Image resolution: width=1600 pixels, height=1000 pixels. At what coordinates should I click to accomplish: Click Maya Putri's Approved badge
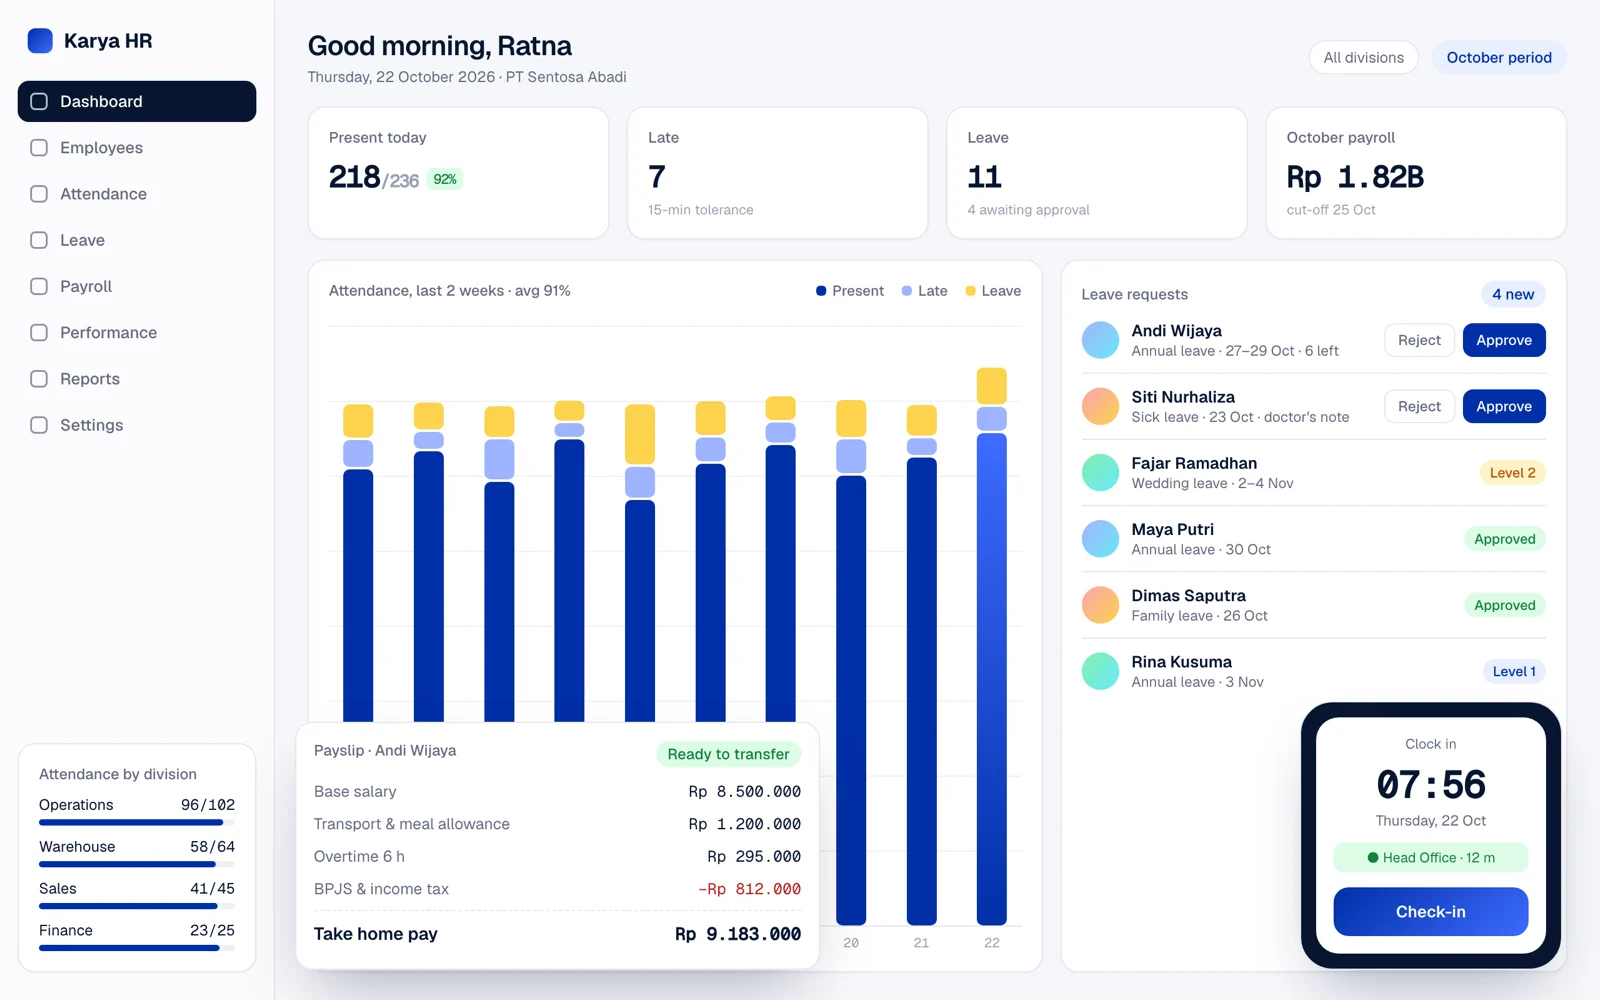1504,539
